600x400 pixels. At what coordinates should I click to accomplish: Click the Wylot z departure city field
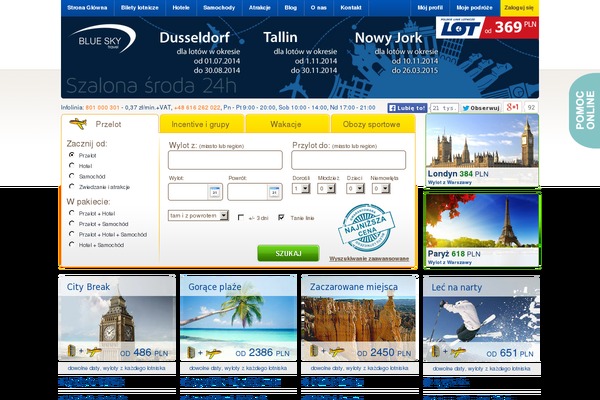click(x=225, y=160)
